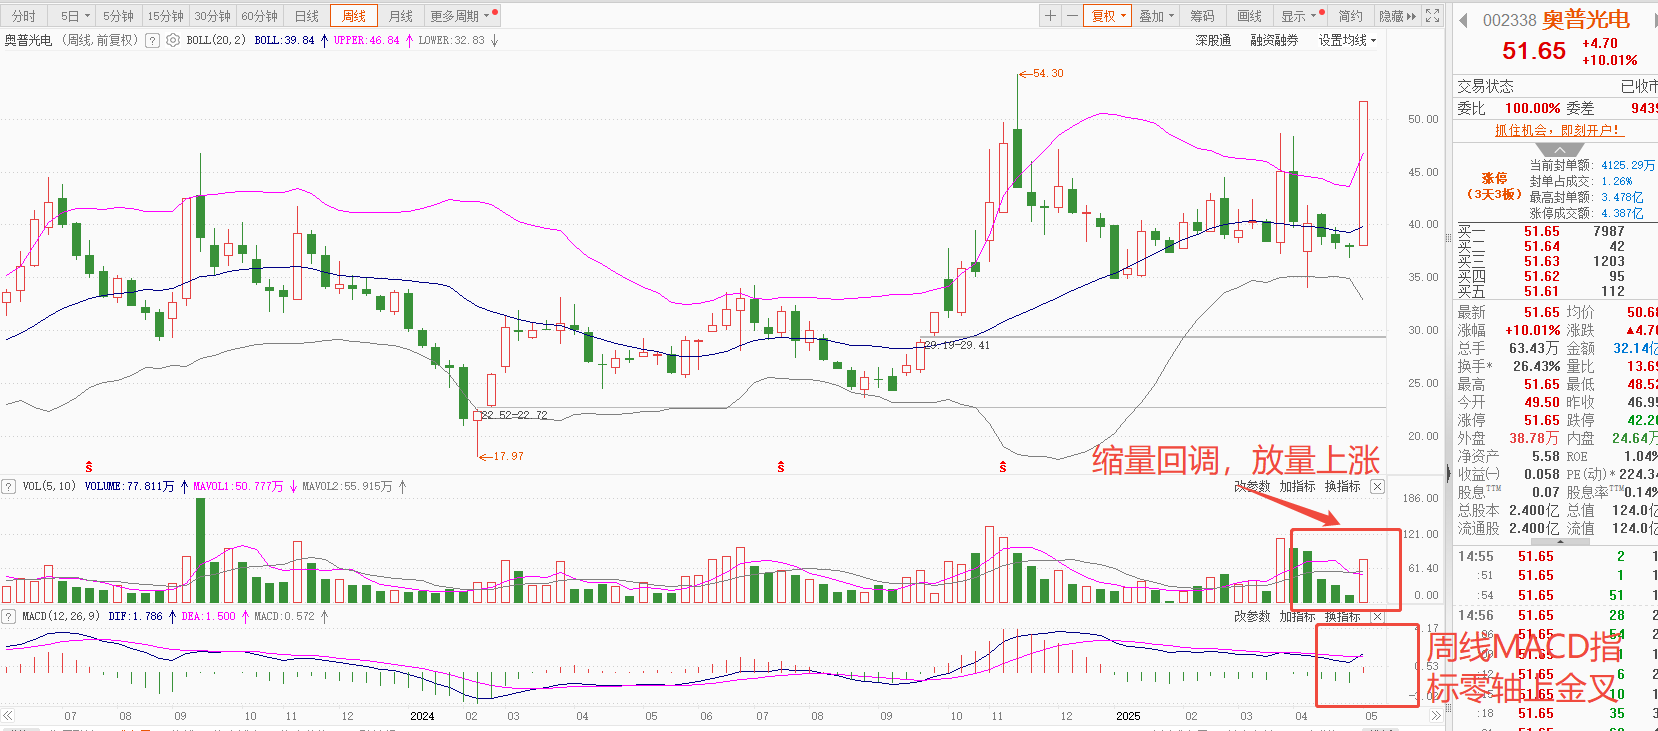Click 改参数 in the VOL panel
The height and width of the screenshot is (731, 1658).
1252,486
